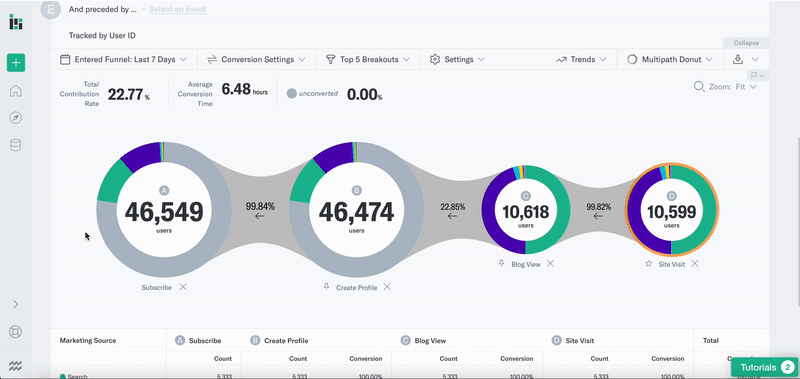800x379 pixels.
Task: Open the Multipath Donut chart type dropdown
Action: [670, 60]
